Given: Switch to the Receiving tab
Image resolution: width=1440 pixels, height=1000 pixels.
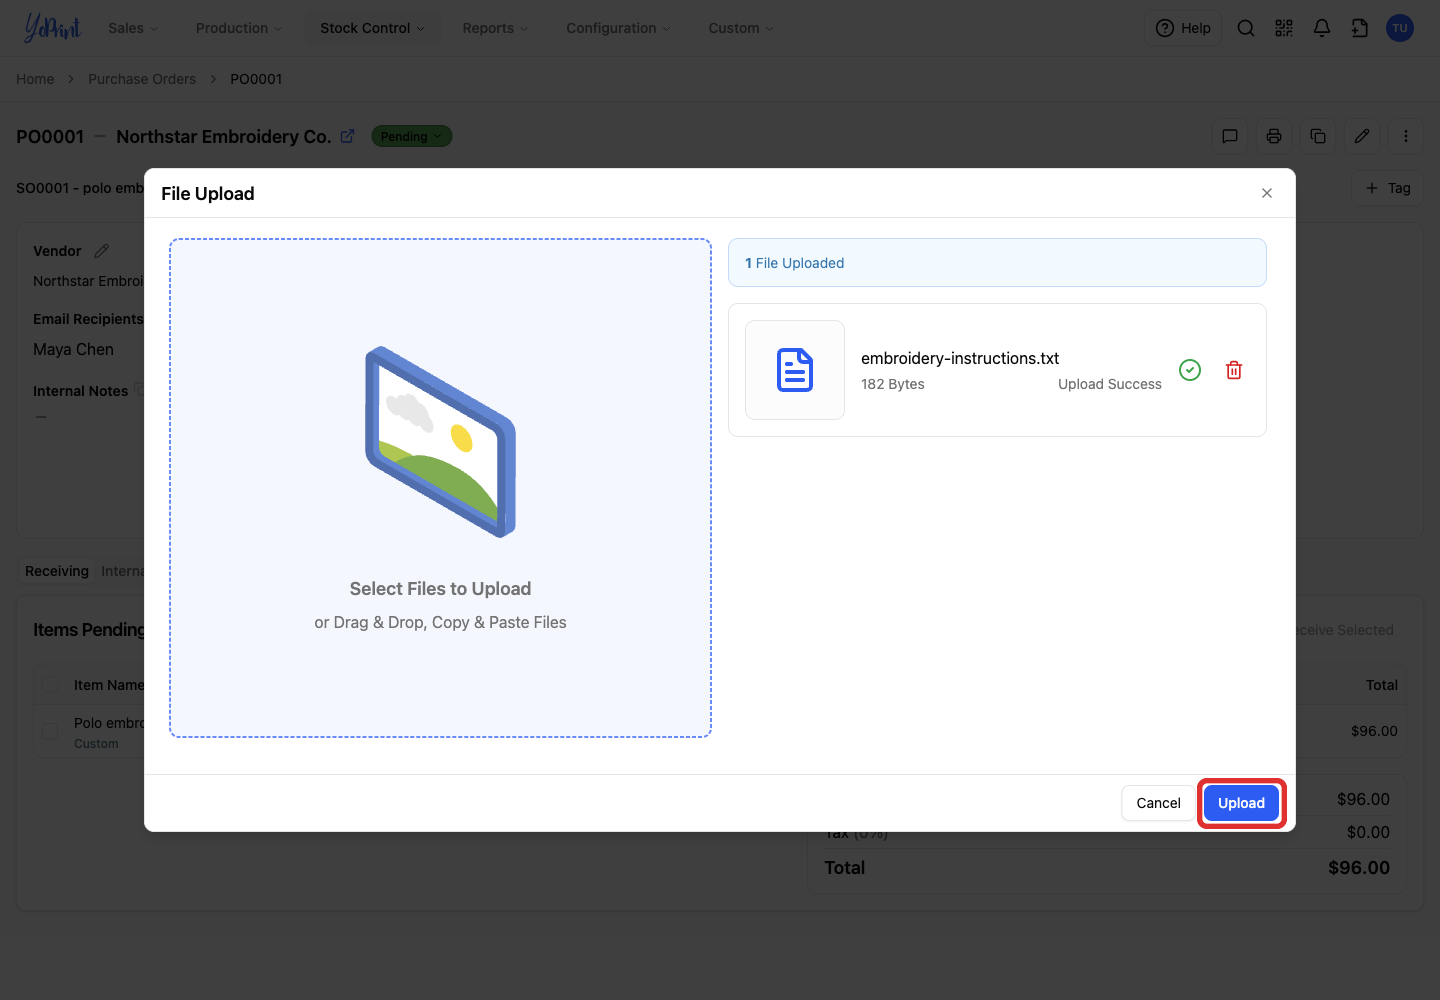Looking at the screenshot, I should tap(57, 571).
